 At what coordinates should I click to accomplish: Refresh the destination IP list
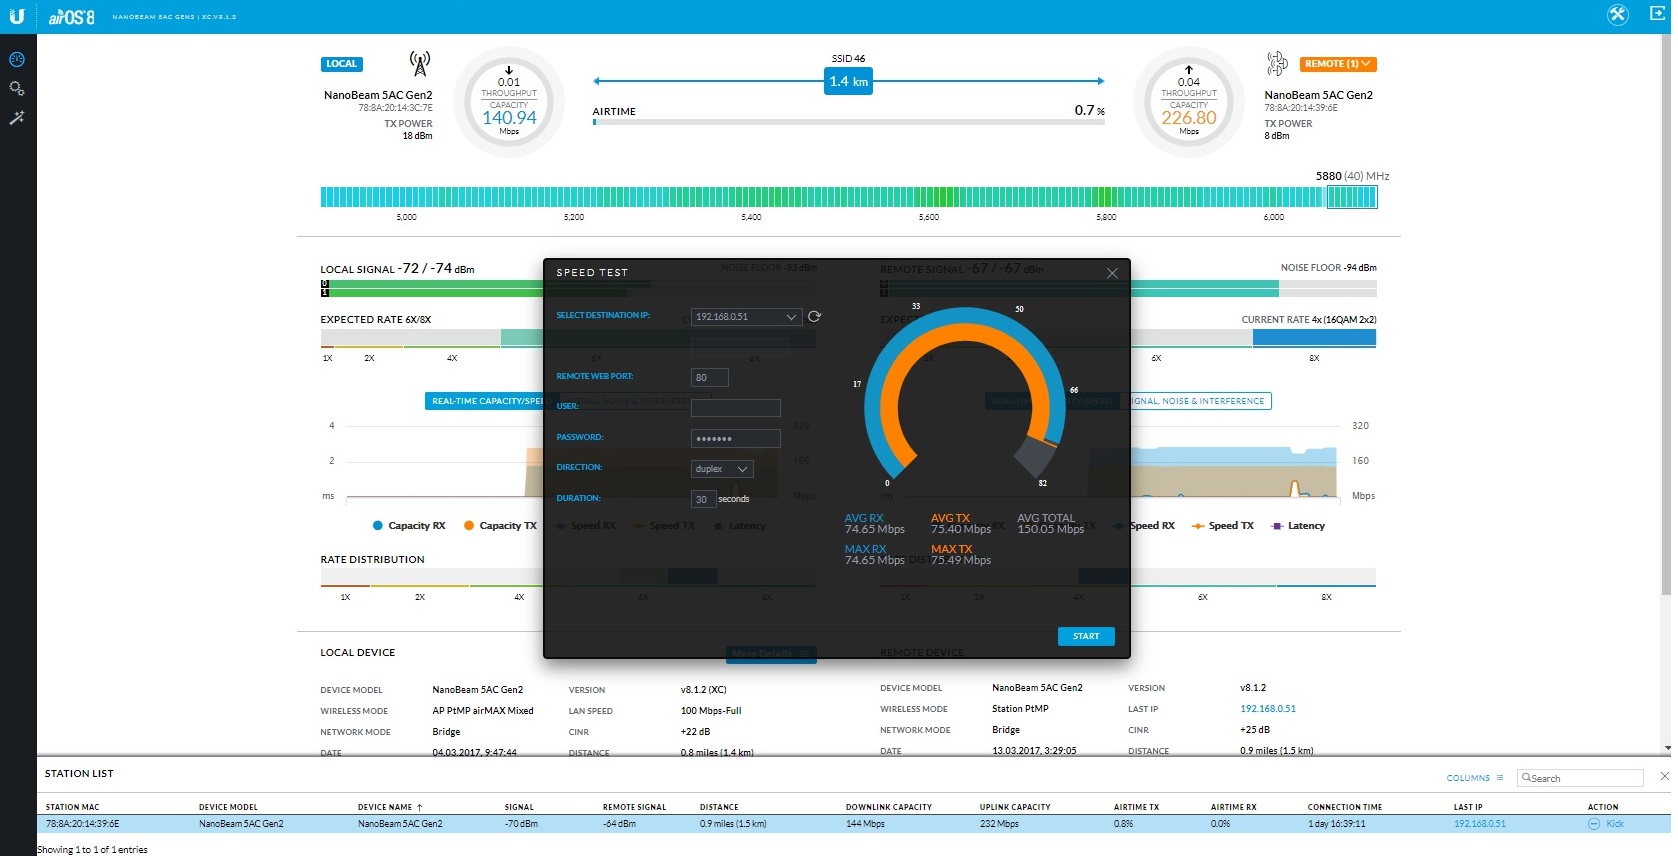coord(815,316)
